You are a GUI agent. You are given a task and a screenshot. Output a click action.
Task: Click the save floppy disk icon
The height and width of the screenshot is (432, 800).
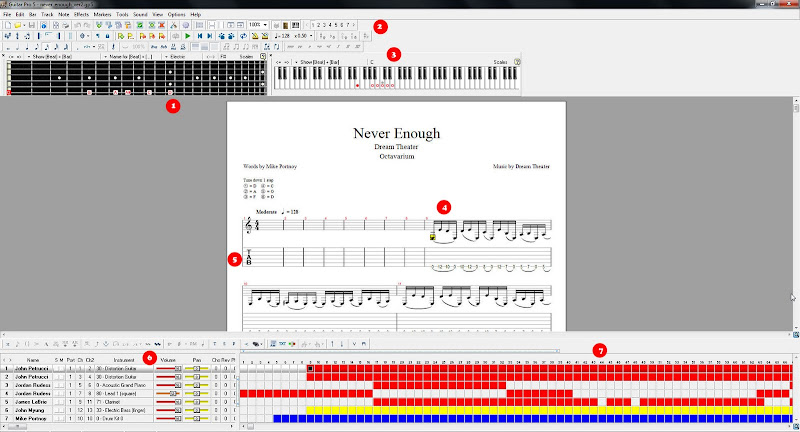coord(32,24)
